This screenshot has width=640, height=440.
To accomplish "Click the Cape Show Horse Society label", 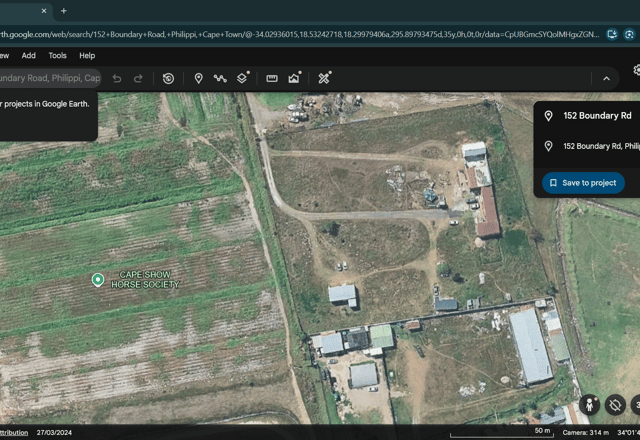I will (x=145, y=280).
